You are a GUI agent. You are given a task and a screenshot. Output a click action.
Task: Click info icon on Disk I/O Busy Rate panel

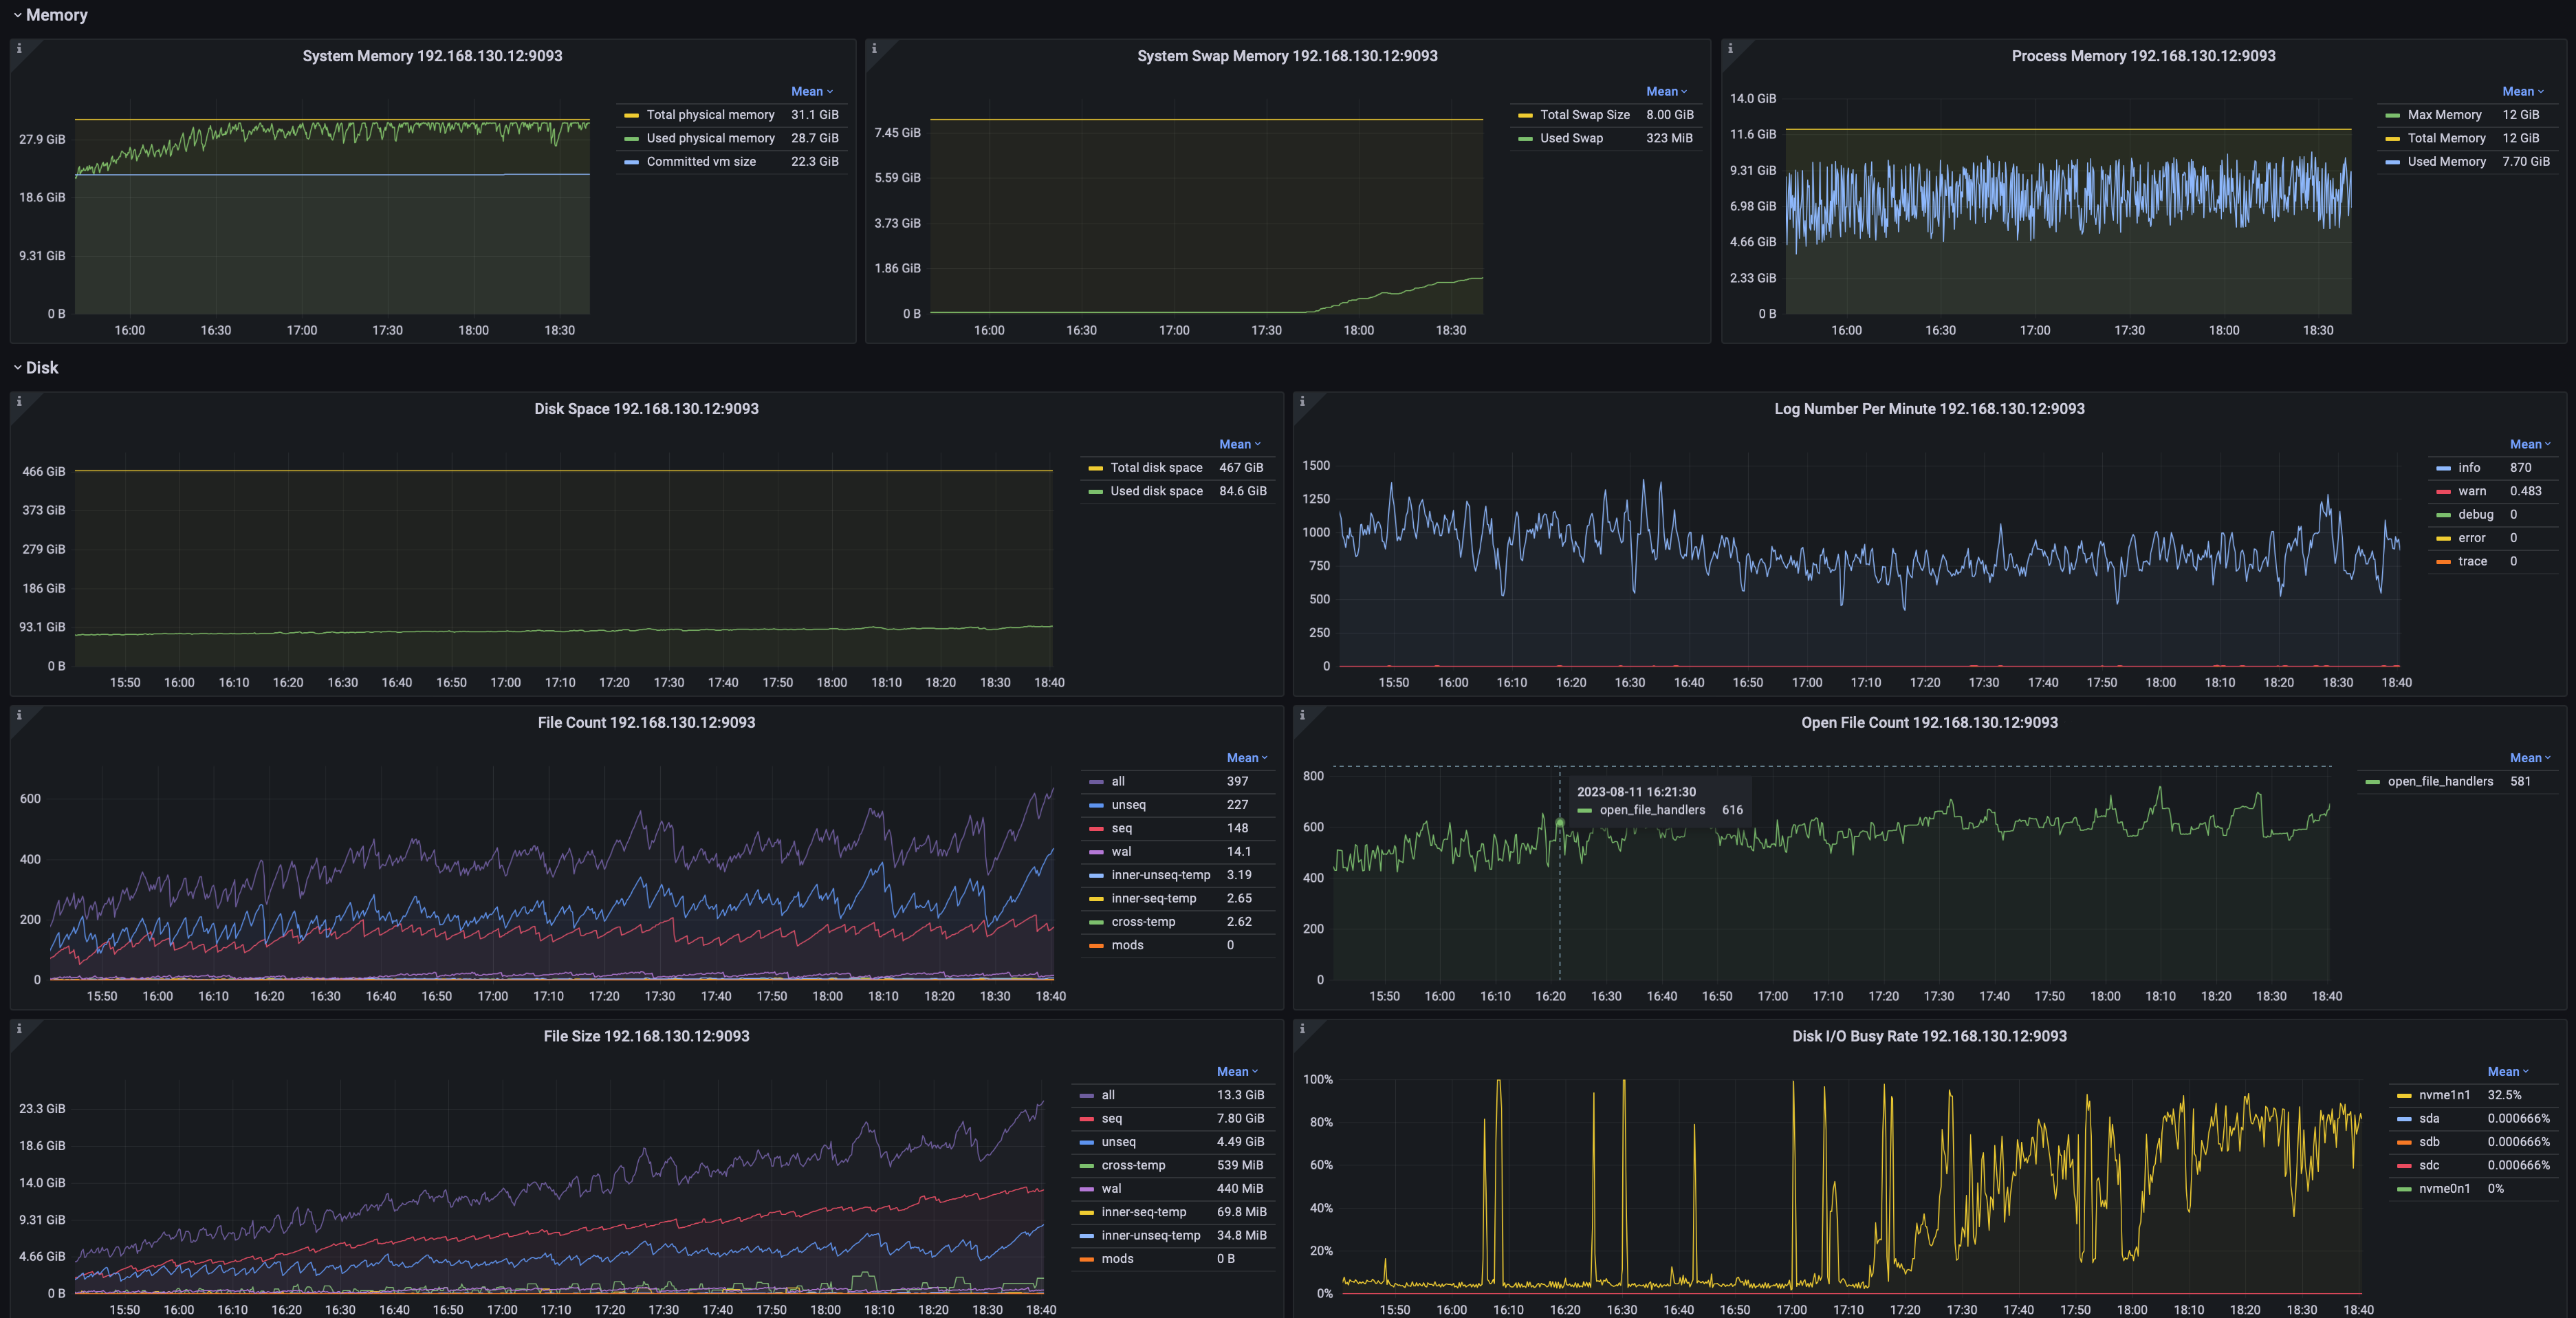pos(1302,1028)
